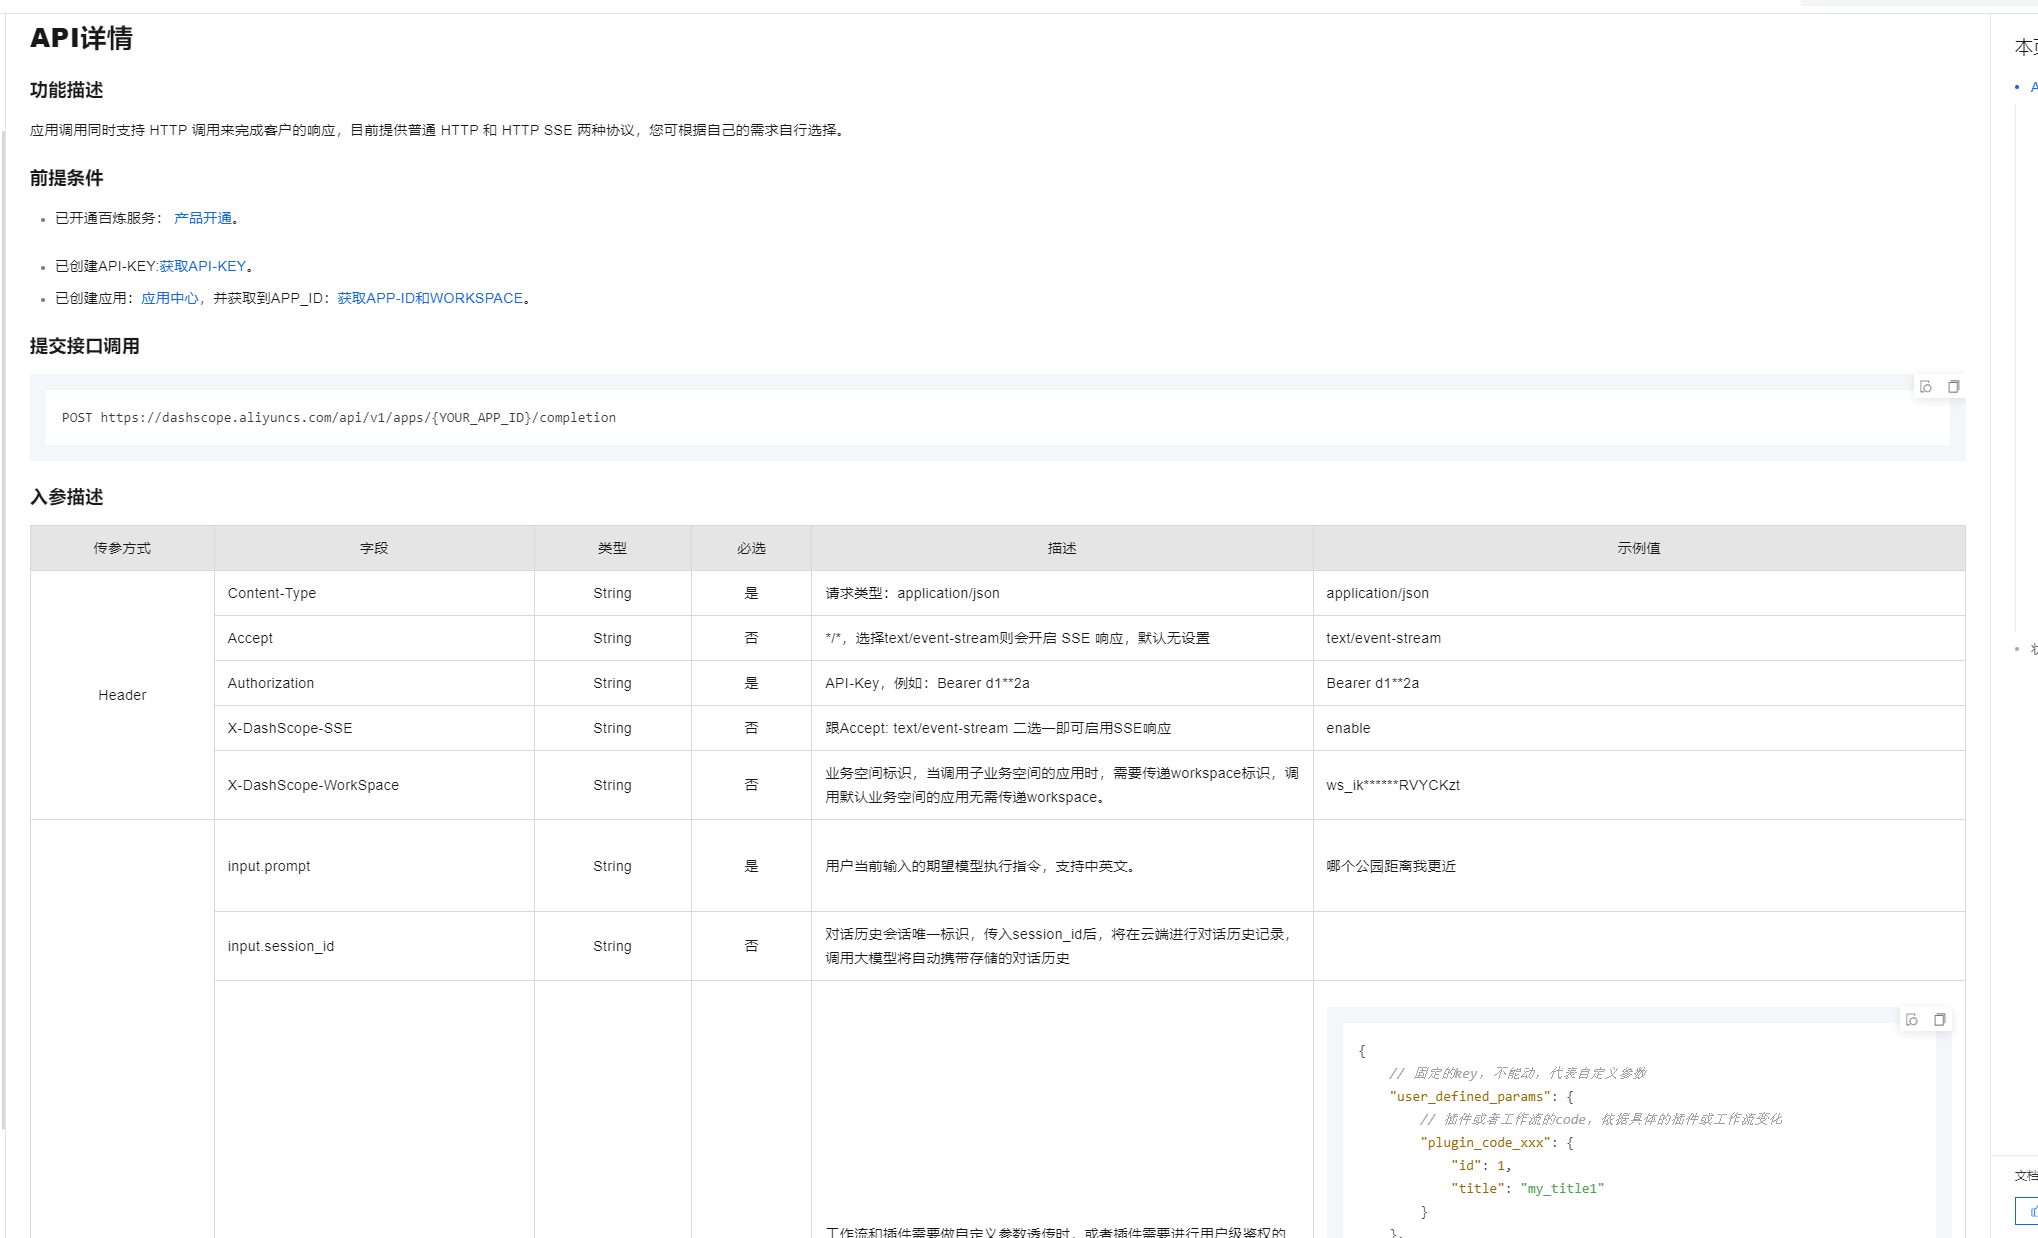Screen dimensions: 2038x1238
Task: Click the 业务空间标识 description cell
Action: 1062,785
